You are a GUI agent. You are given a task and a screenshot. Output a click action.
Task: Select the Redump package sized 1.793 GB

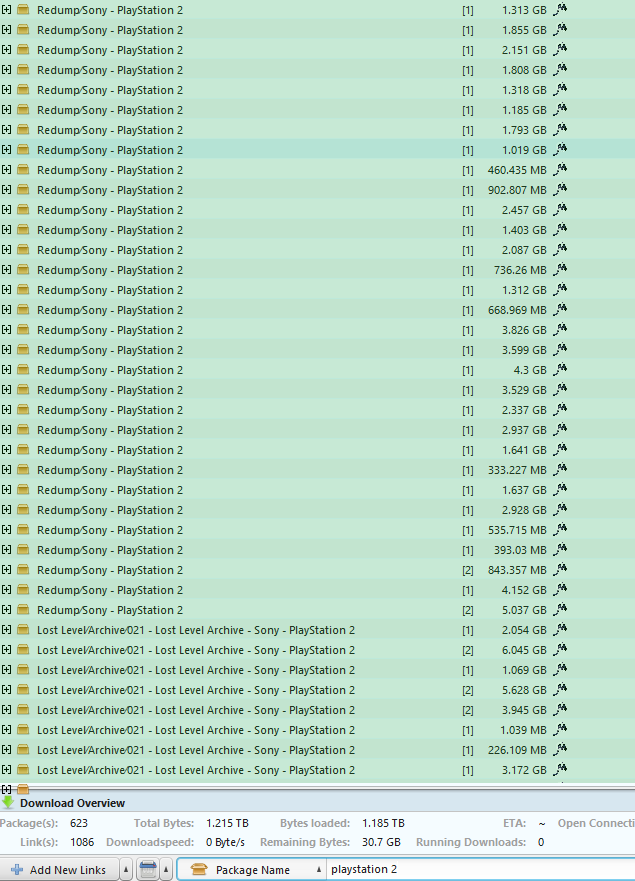coord(318,130)
